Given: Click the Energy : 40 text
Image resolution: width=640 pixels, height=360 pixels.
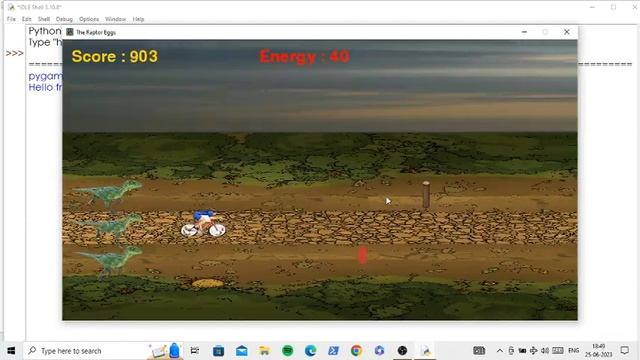Looking at the screenshot, I should (304, 56).
